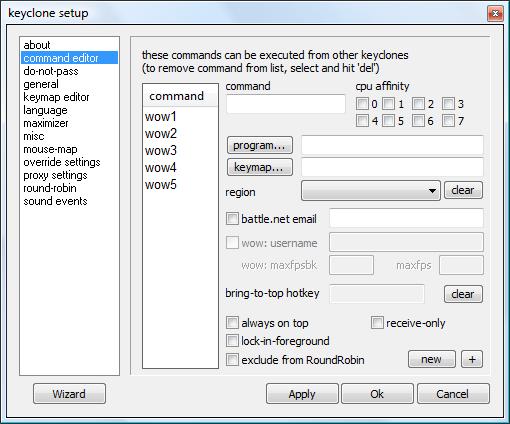Clear the region selection
This screenshot has width=510, height=424.
coord(463,190)
